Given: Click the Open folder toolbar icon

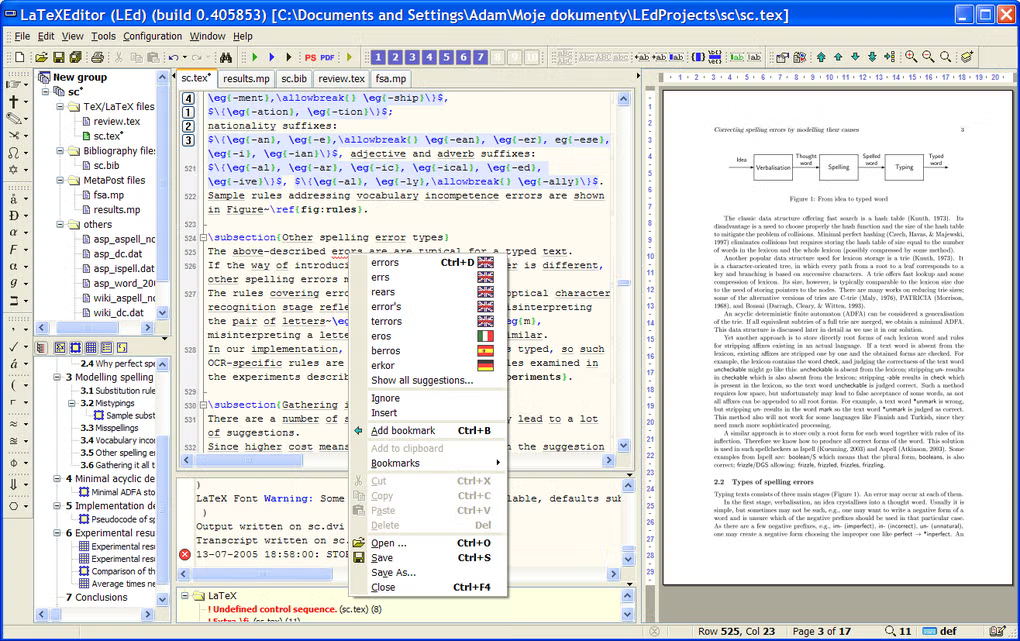Looking at the screenshot, I should [43, 57].
